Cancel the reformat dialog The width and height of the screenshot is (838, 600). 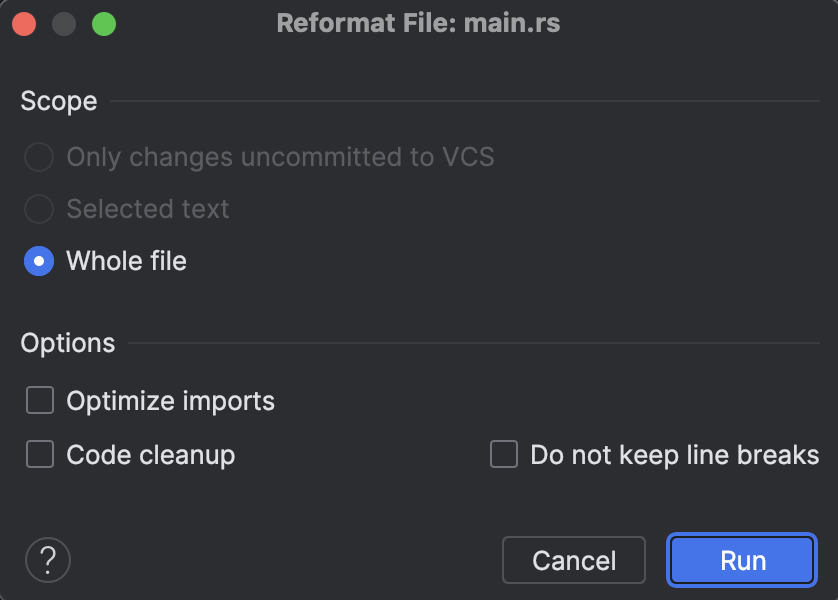573,560
